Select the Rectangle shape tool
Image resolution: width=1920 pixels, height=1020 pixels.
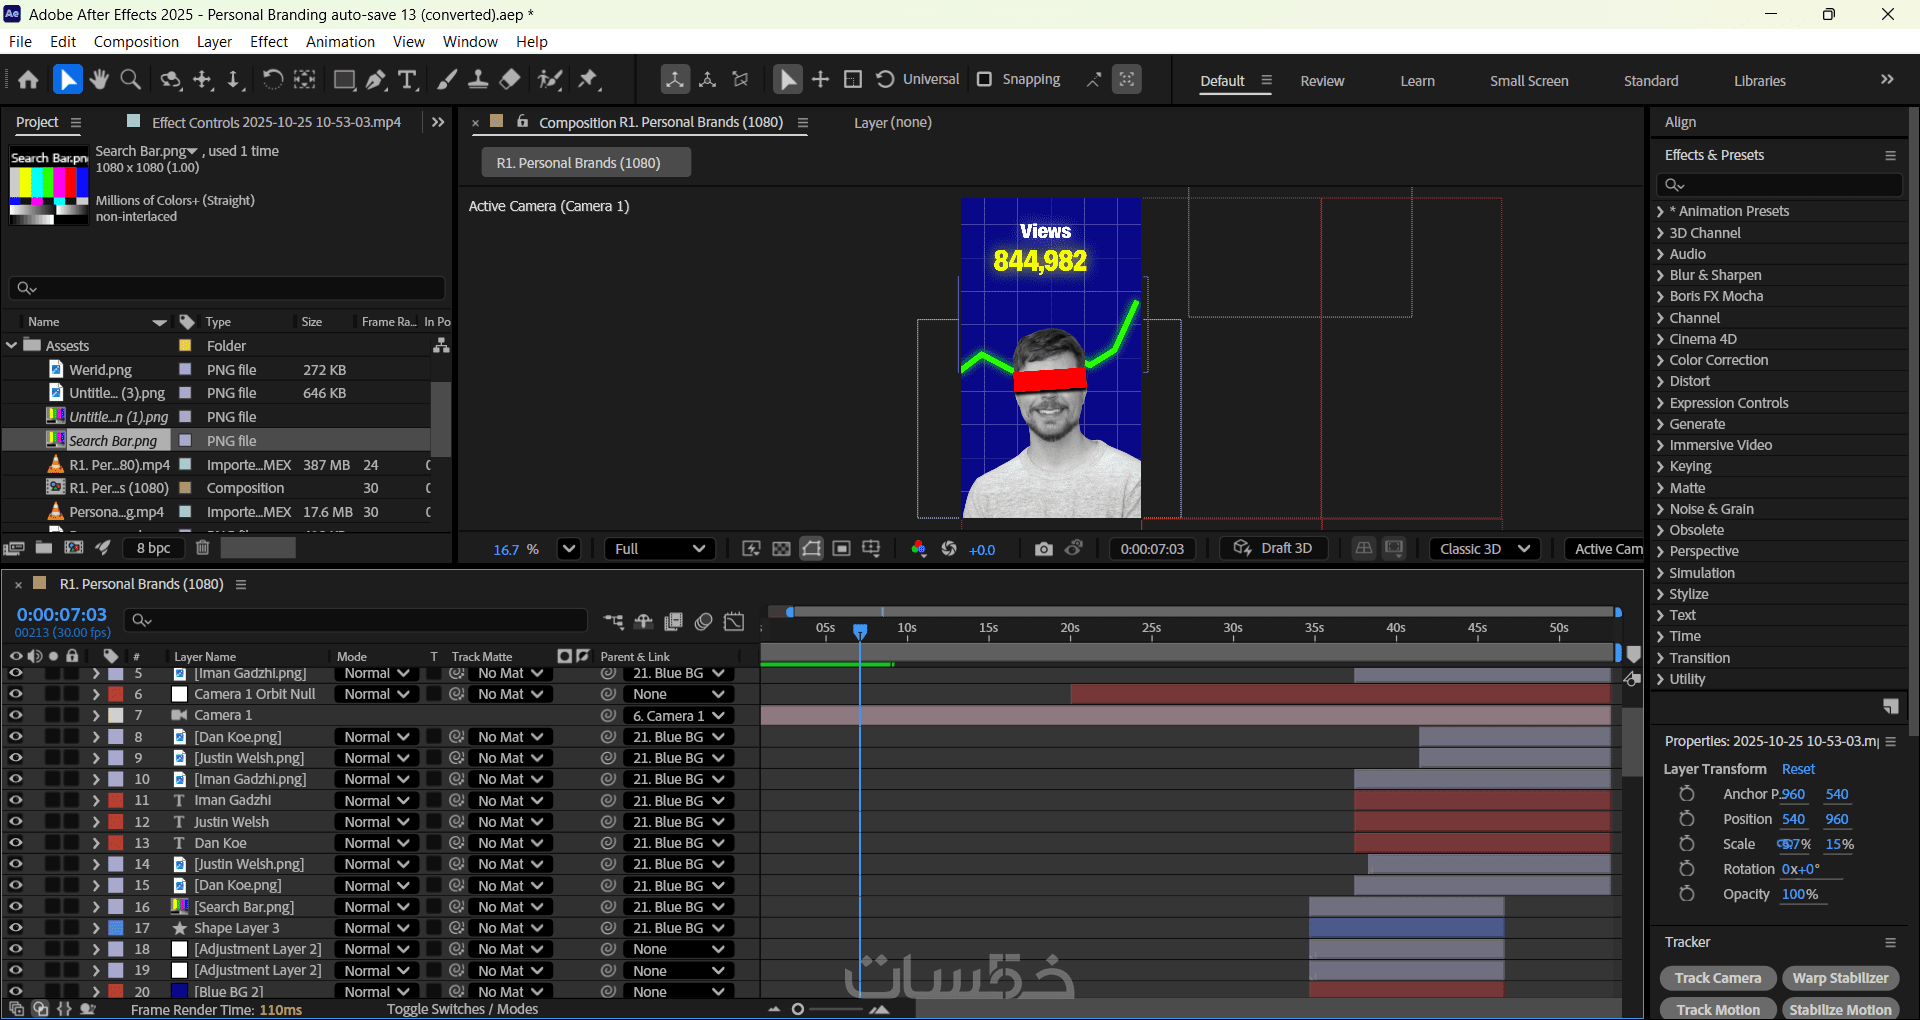pyautogui.click(x=344, y=80)
